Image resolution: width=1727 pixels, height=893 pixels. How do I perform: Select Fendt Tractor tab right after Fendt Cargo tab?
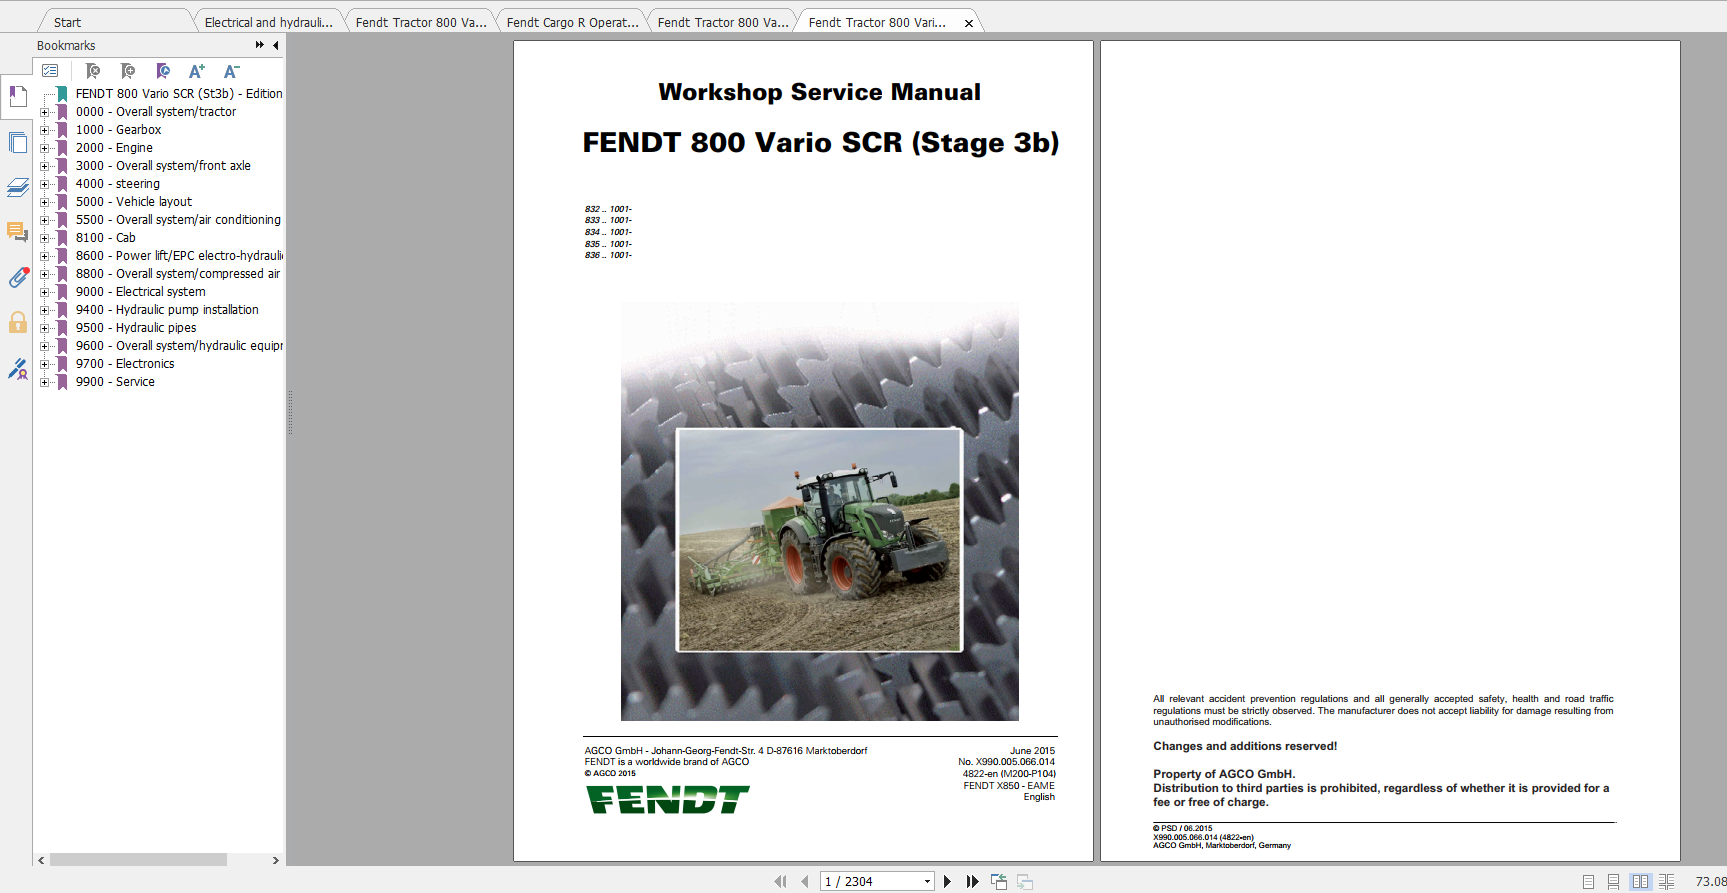(723, 22)
